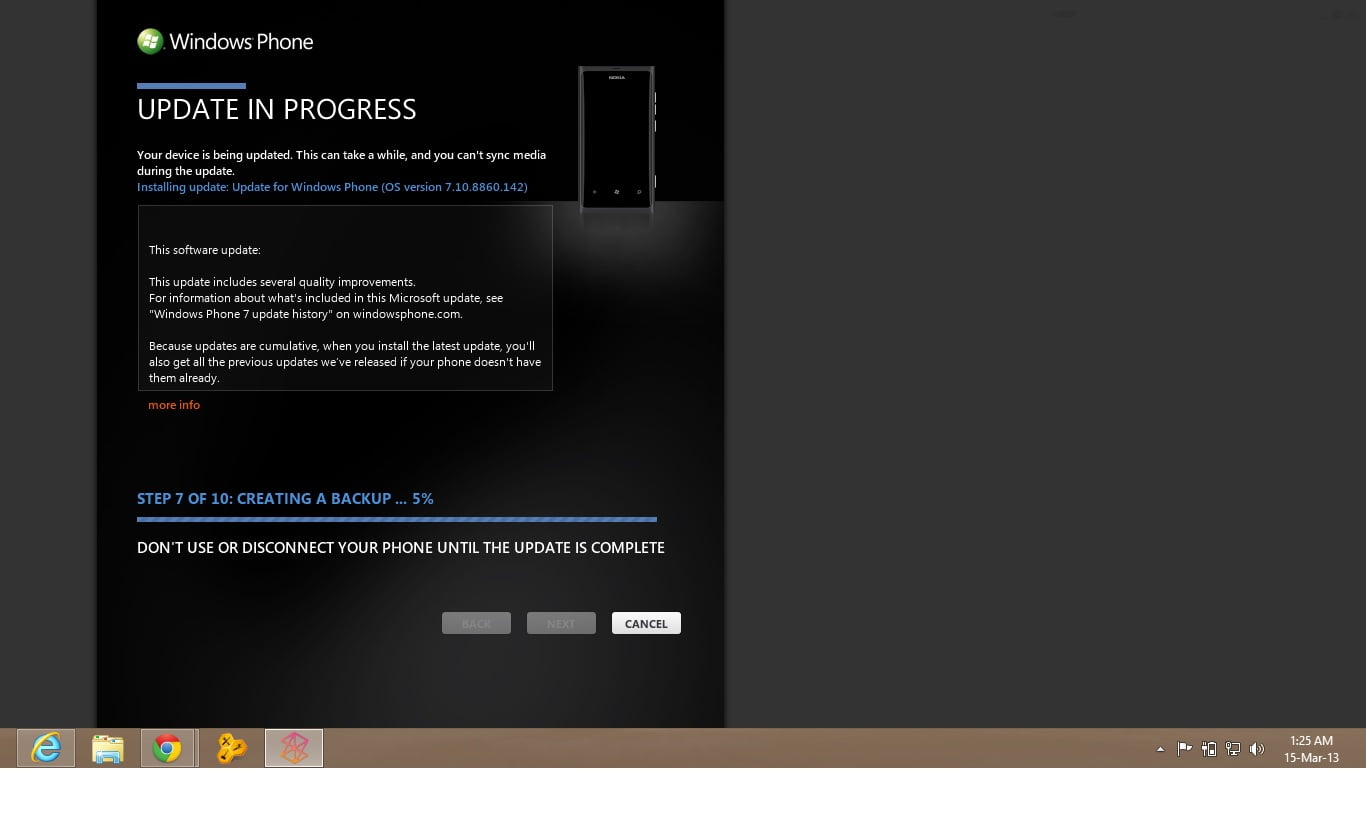Click the update progress bar
The width and height of the screenshot is (1366, 836).
[397, 519]
